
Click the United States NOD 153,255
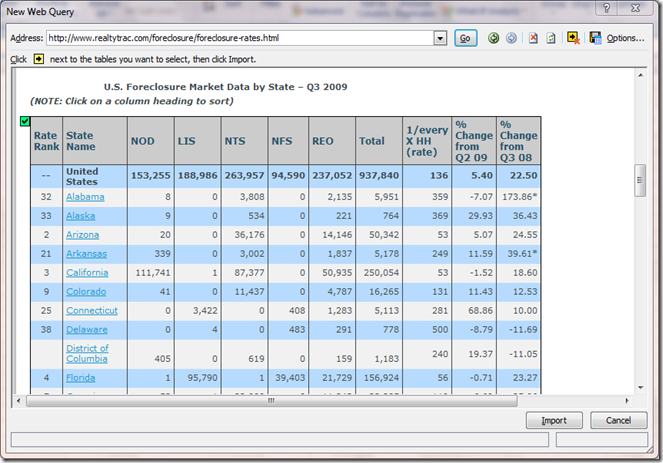pyautogui.click(x=151, y=175)
